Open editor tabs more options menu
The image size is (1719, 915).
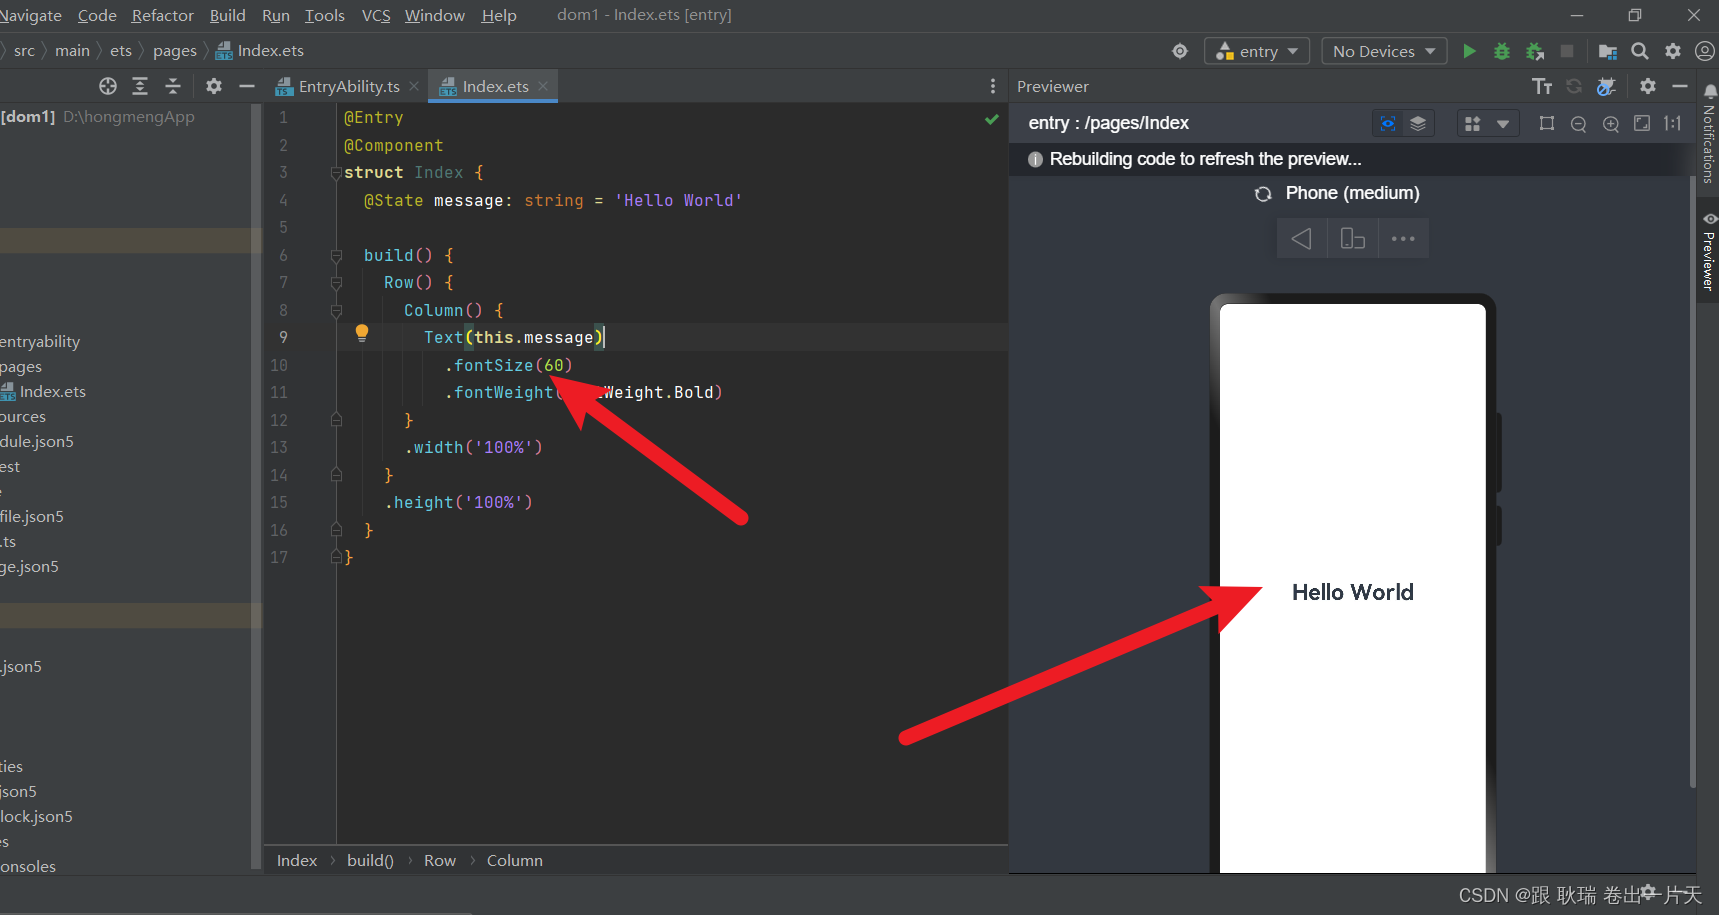tap(992, 86)
